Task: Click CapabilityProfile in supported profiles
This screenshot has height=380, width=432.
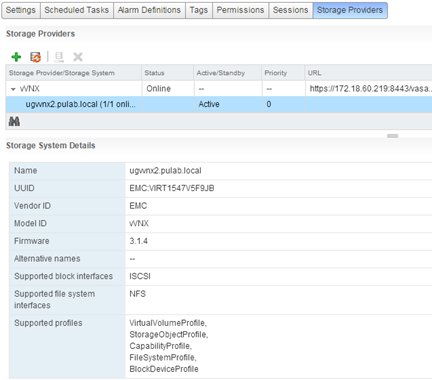Action: (x=161, y=346)
